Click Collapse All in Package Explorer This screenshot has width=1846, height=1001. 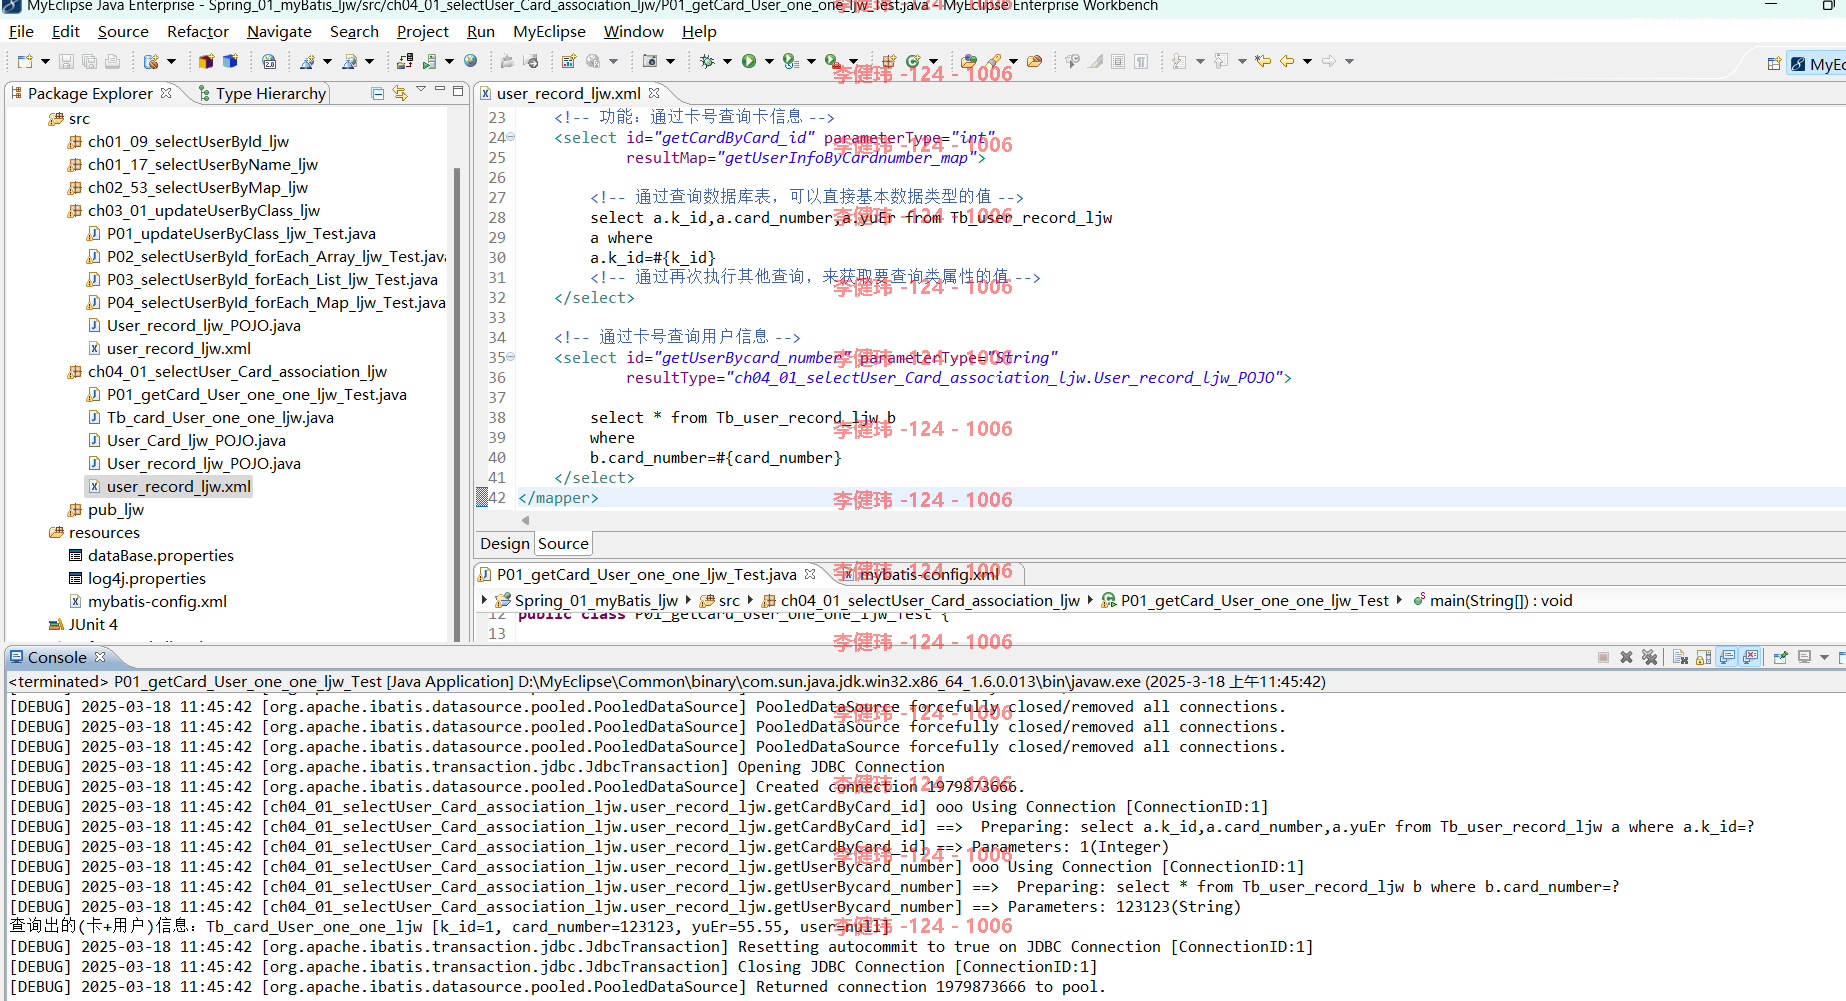(377, 93)
